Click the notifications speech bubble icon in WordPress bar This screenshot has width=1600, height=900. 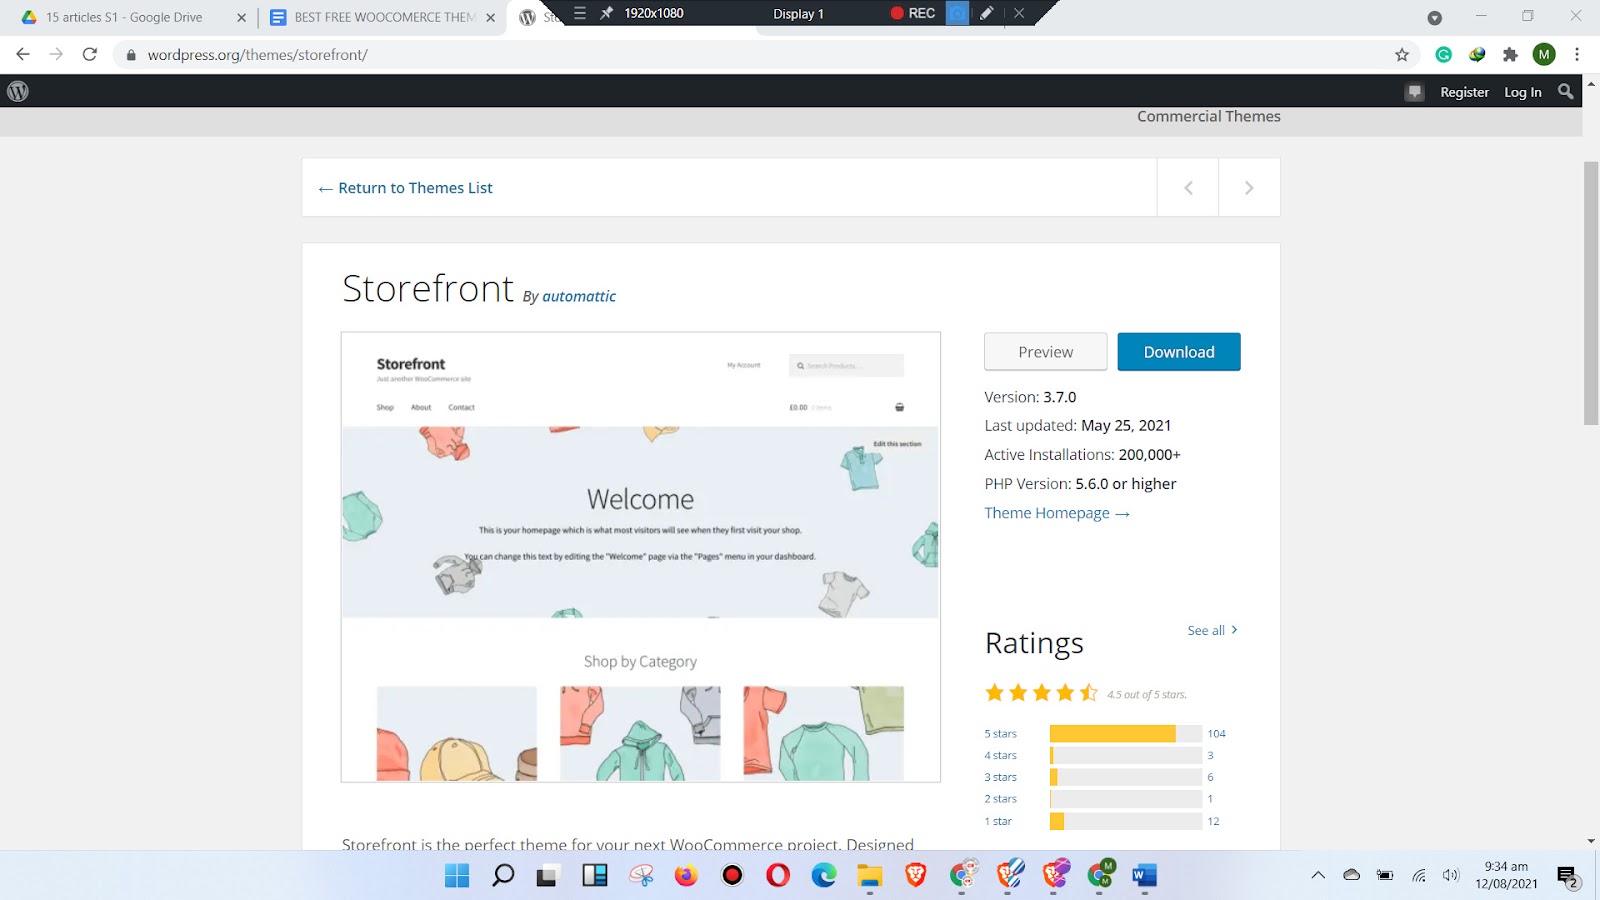(x=1414, y=92)
